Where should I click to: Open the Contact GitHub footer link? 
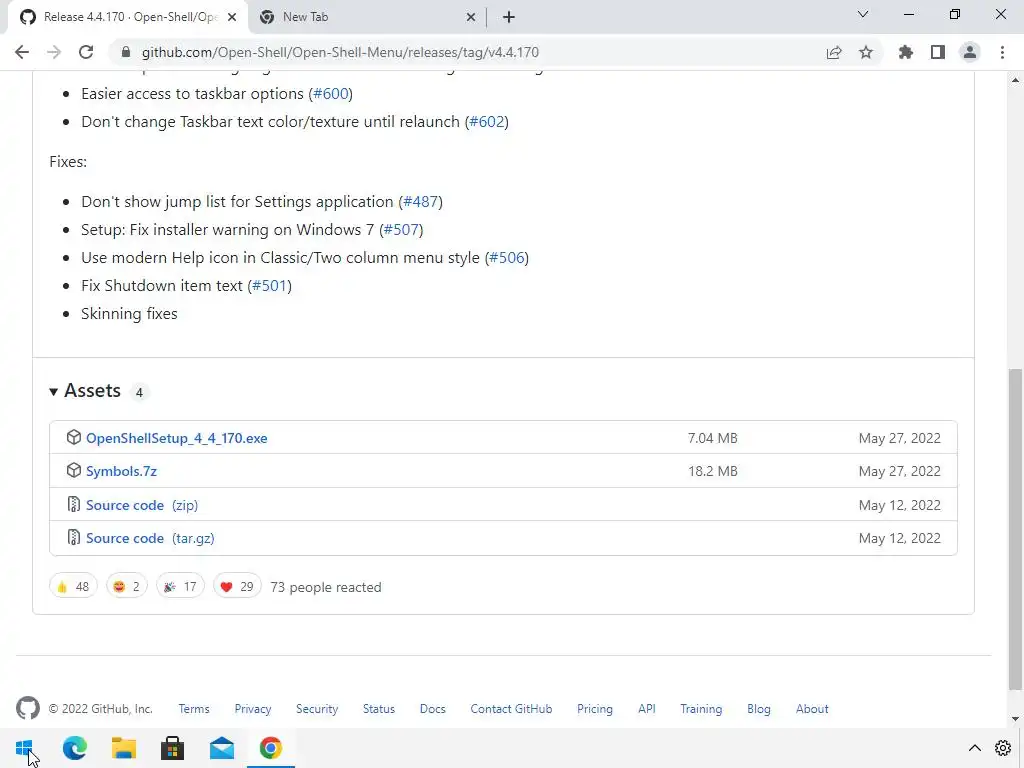pyautogui.click(x=511, y=709)
